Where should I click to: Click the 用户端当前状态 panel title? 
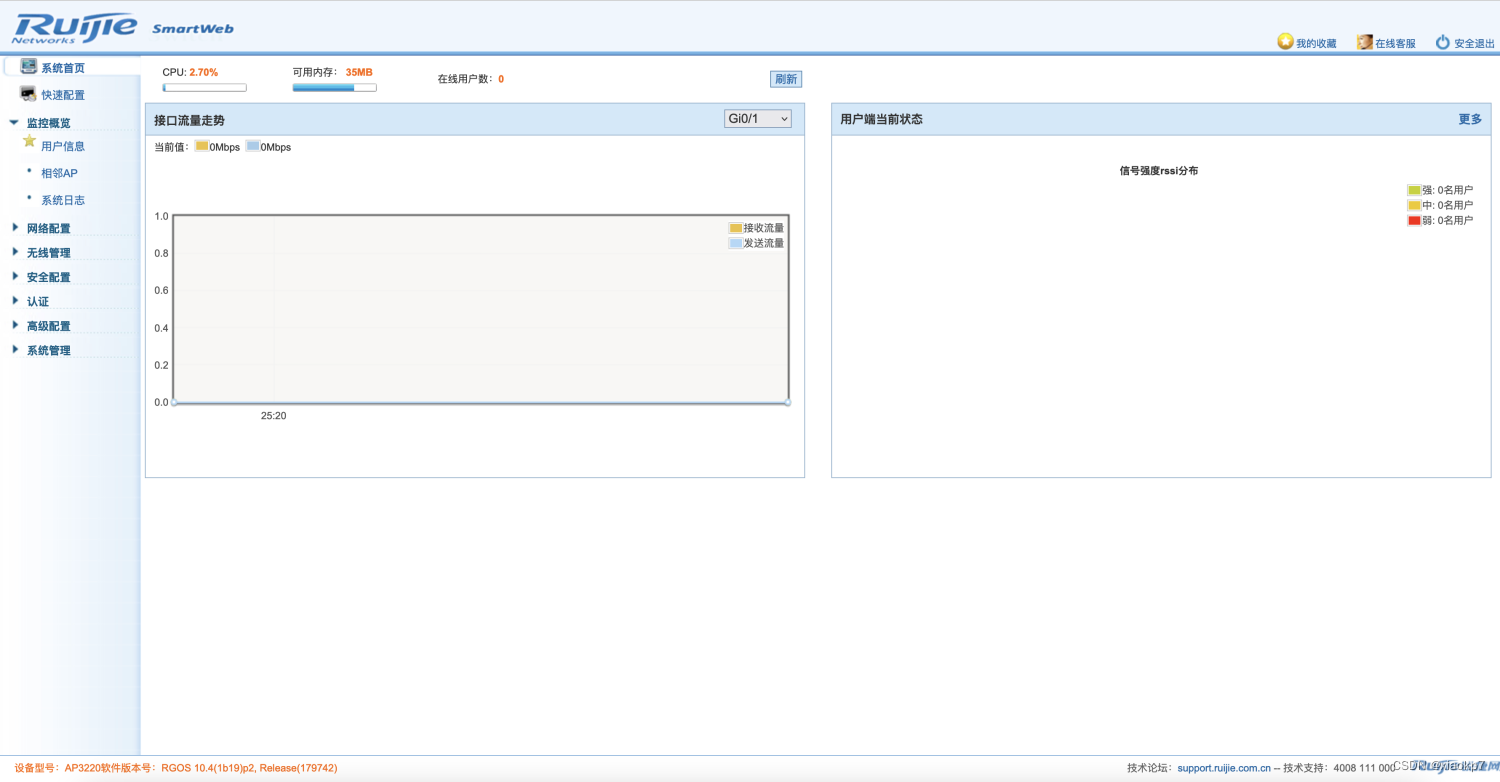[881, 119]
